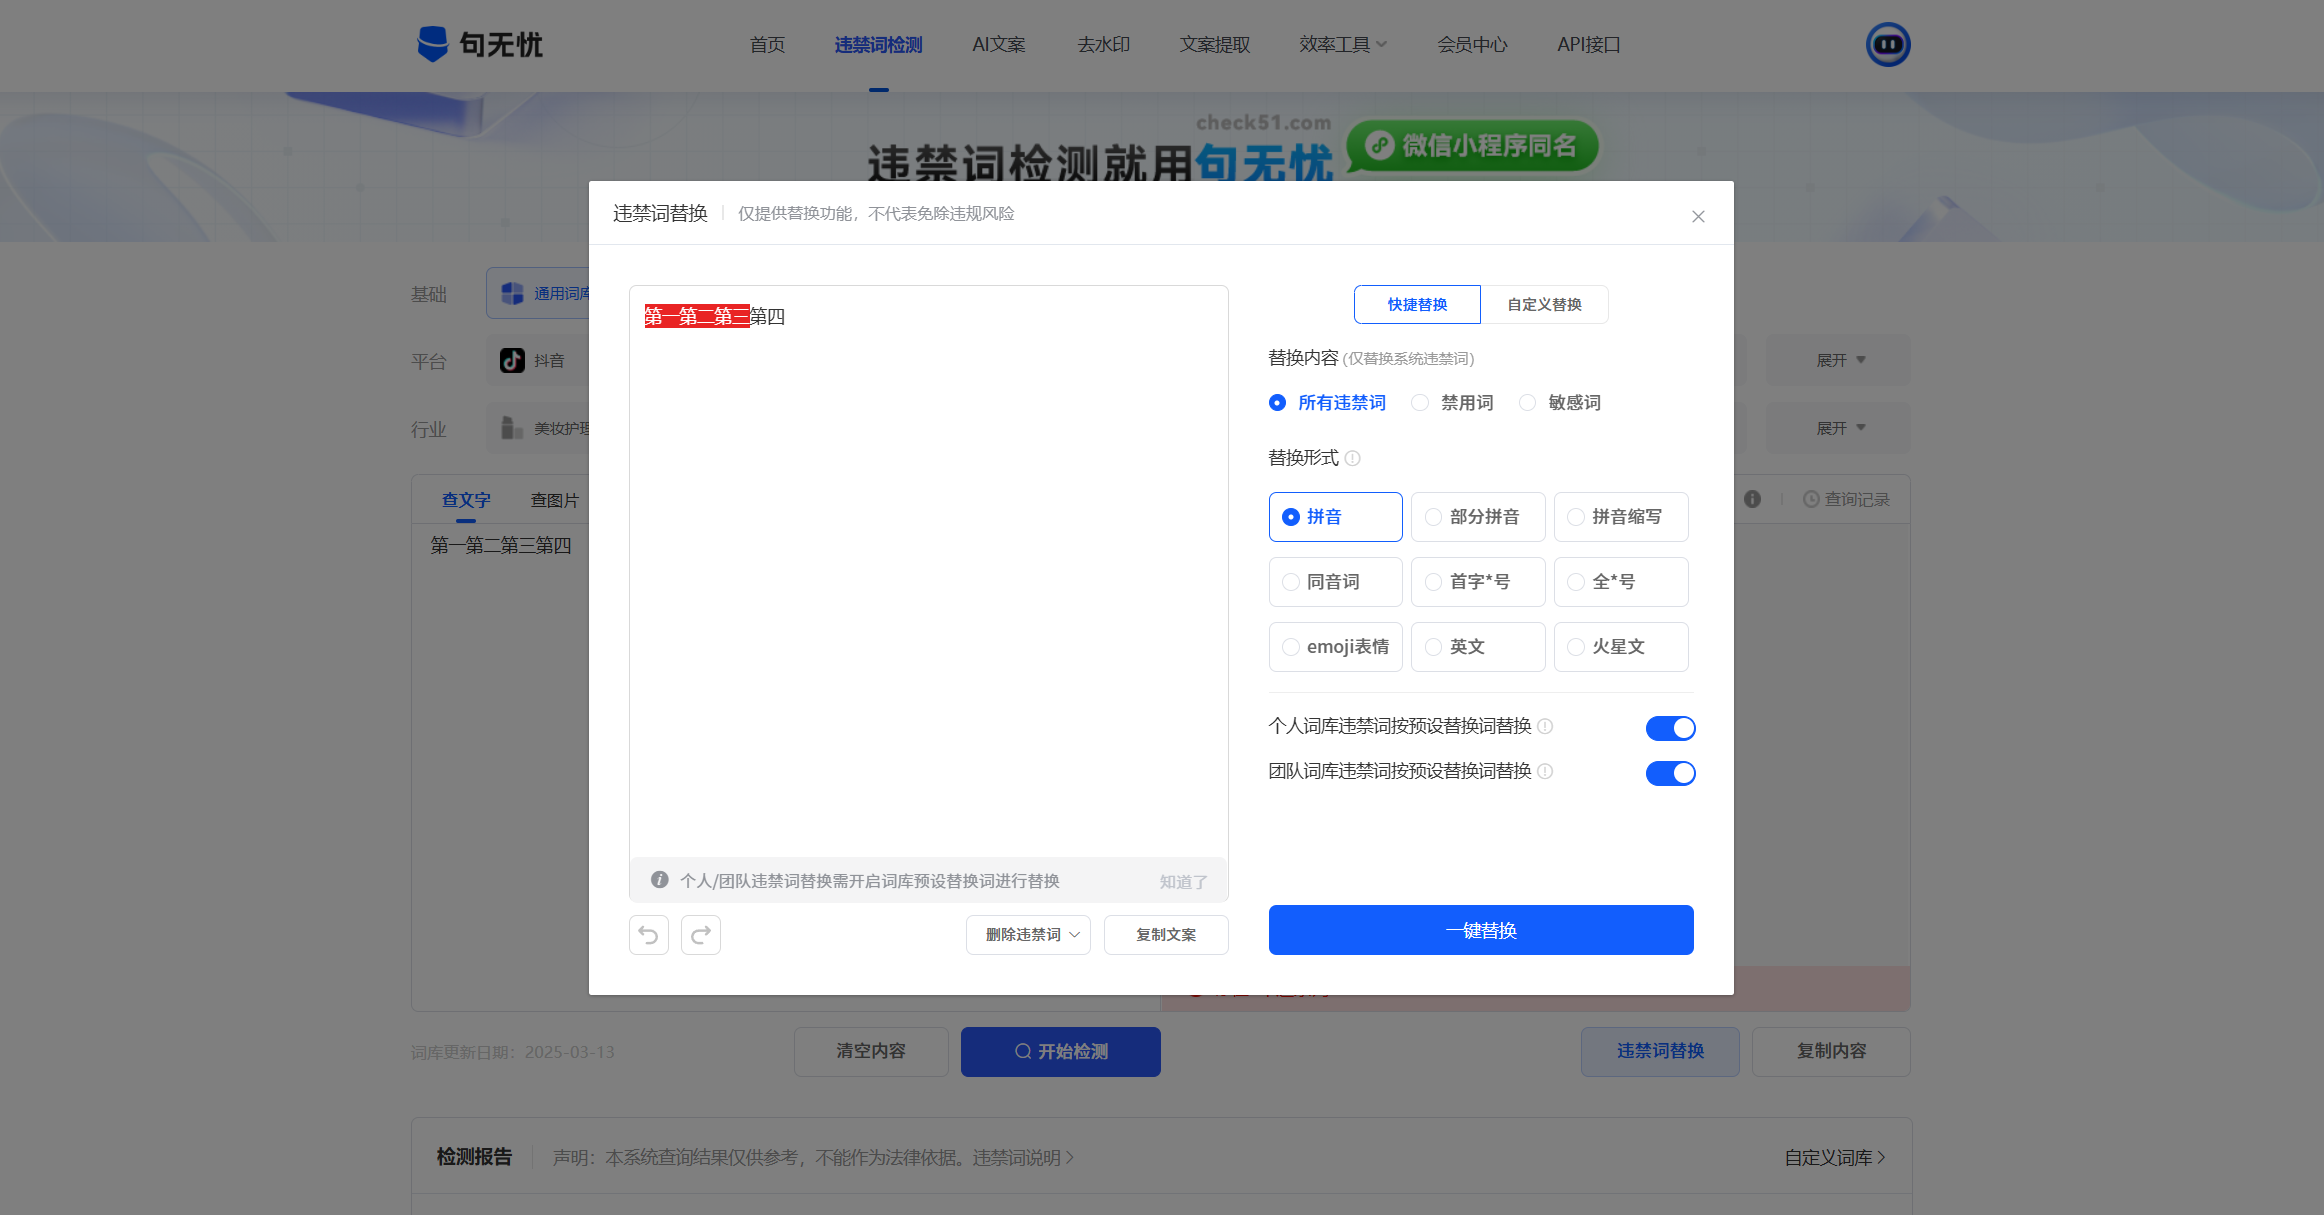Click the 复制文案 button

click(1165, 935)
